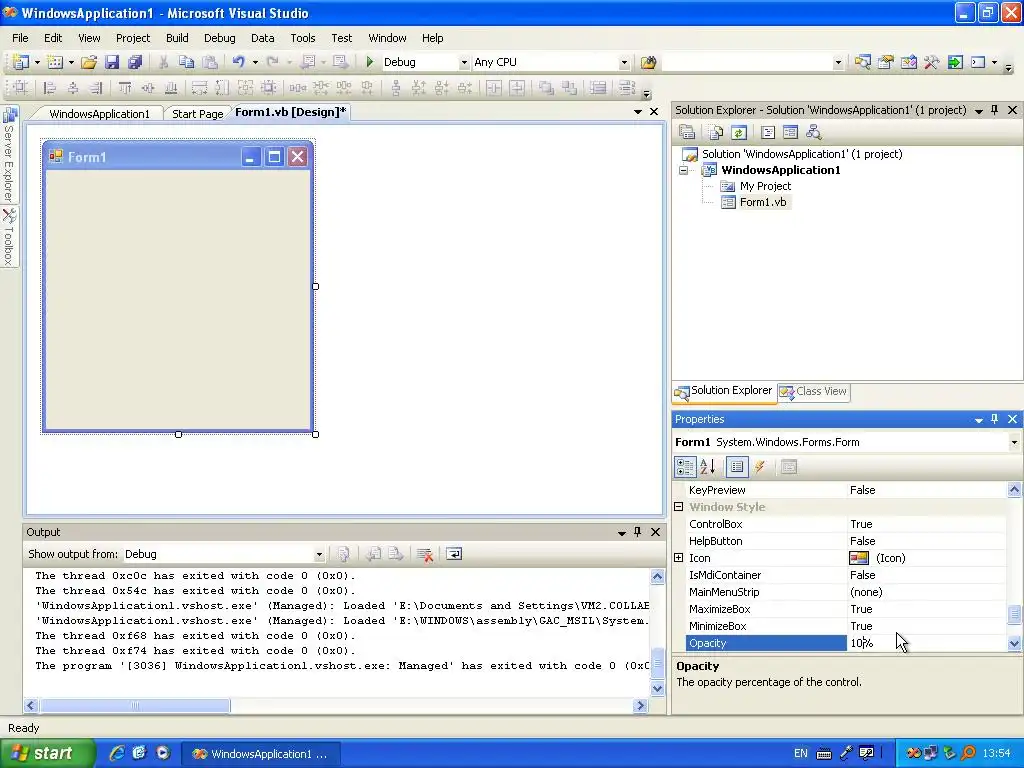Click the Open File folder icon
Screen dimensions: 1024x768
click(x=89, y=62)
